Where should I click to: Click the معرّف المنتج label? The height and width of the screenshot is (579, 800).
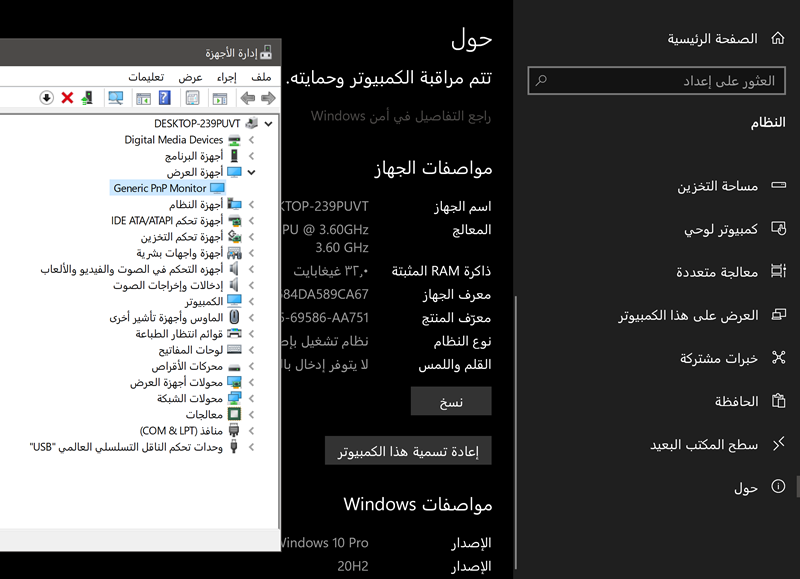(457, 318)
